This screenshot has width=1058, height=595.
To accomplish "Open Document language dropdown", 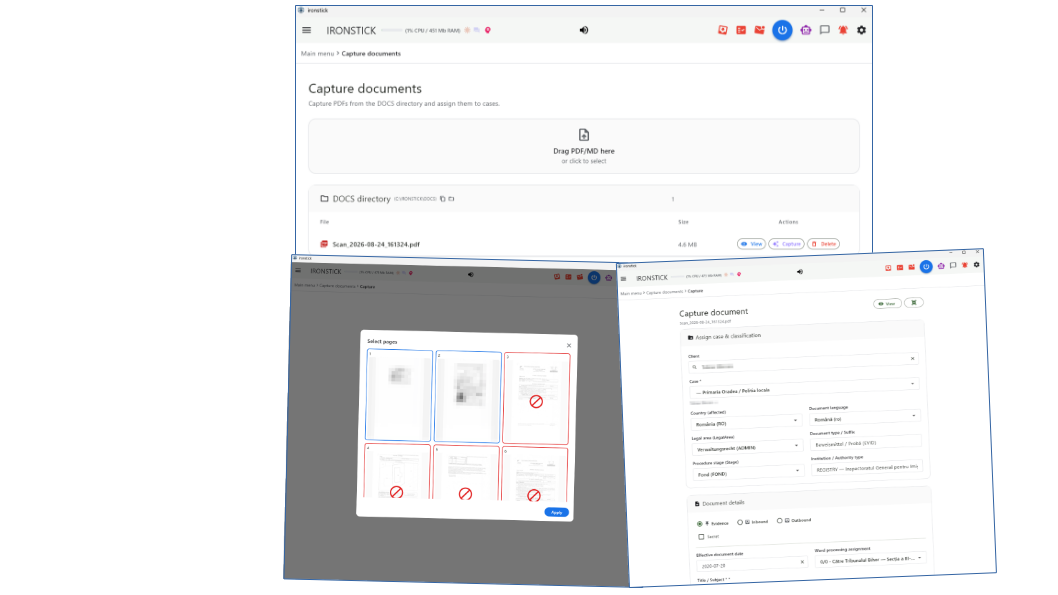I will tap(865, 418).
